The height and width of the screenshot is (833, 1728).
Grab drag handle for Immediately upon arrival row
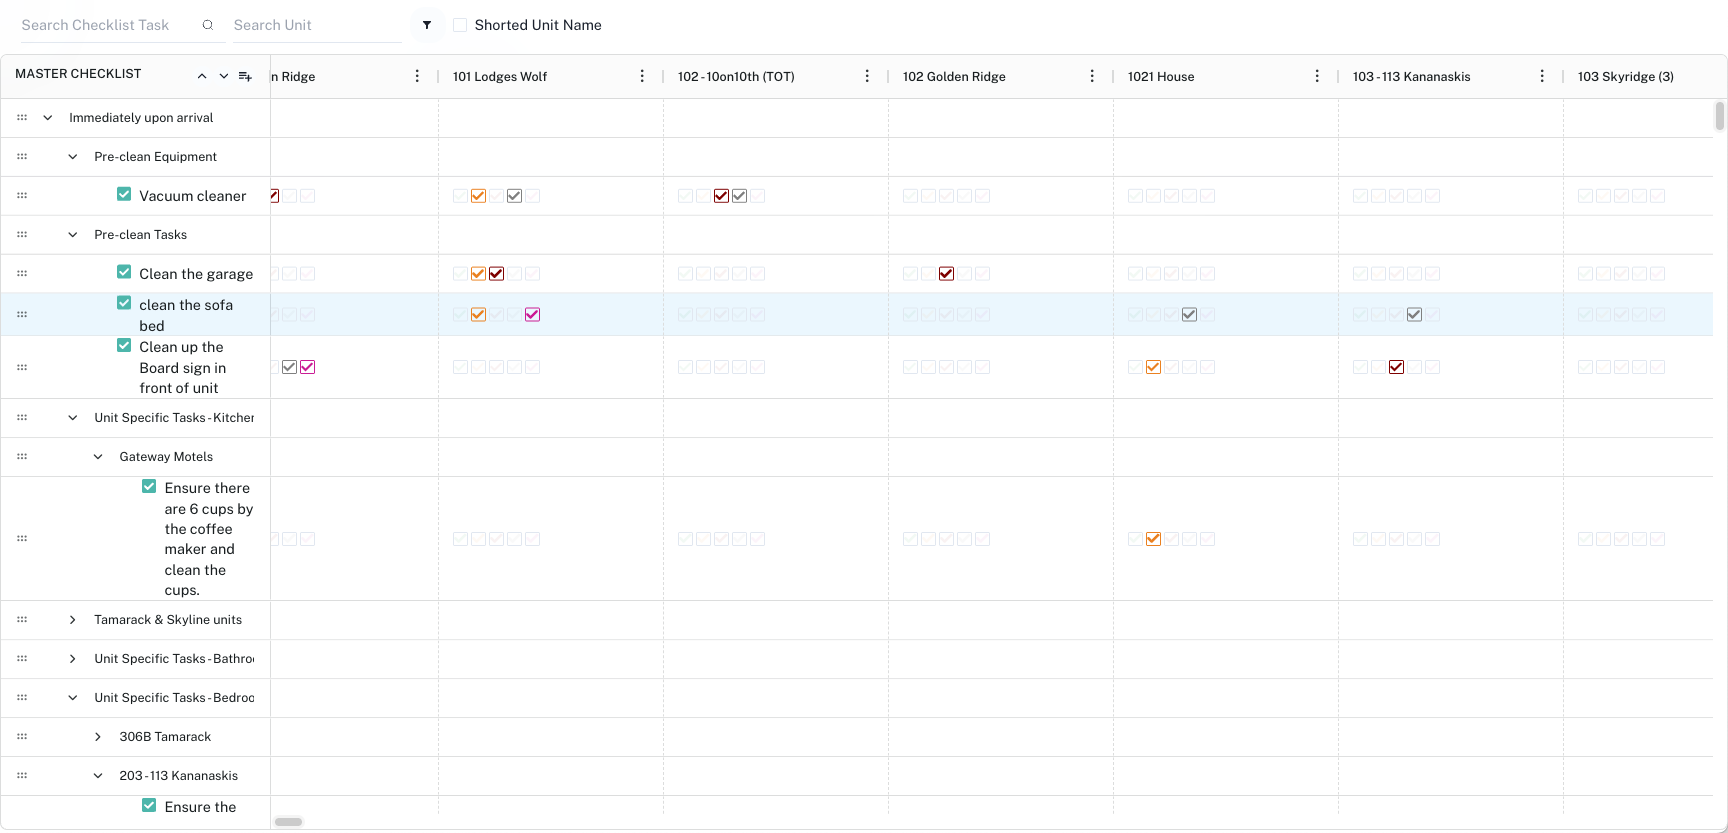[22, 118]
